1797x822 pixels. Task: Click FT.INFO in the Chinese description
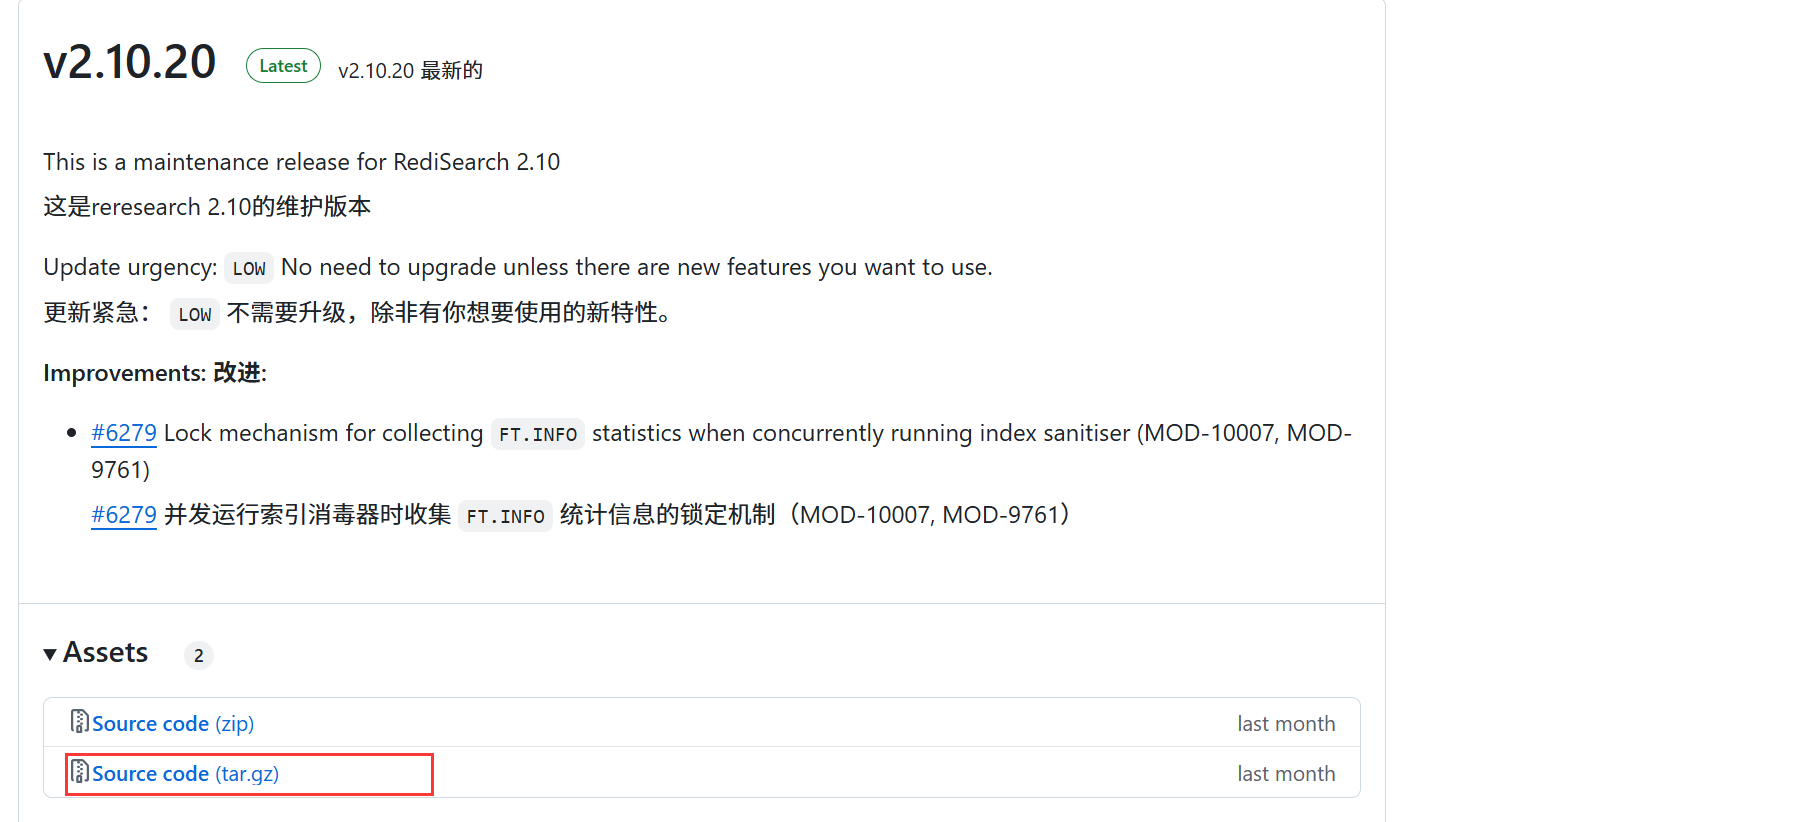point(506,515)
